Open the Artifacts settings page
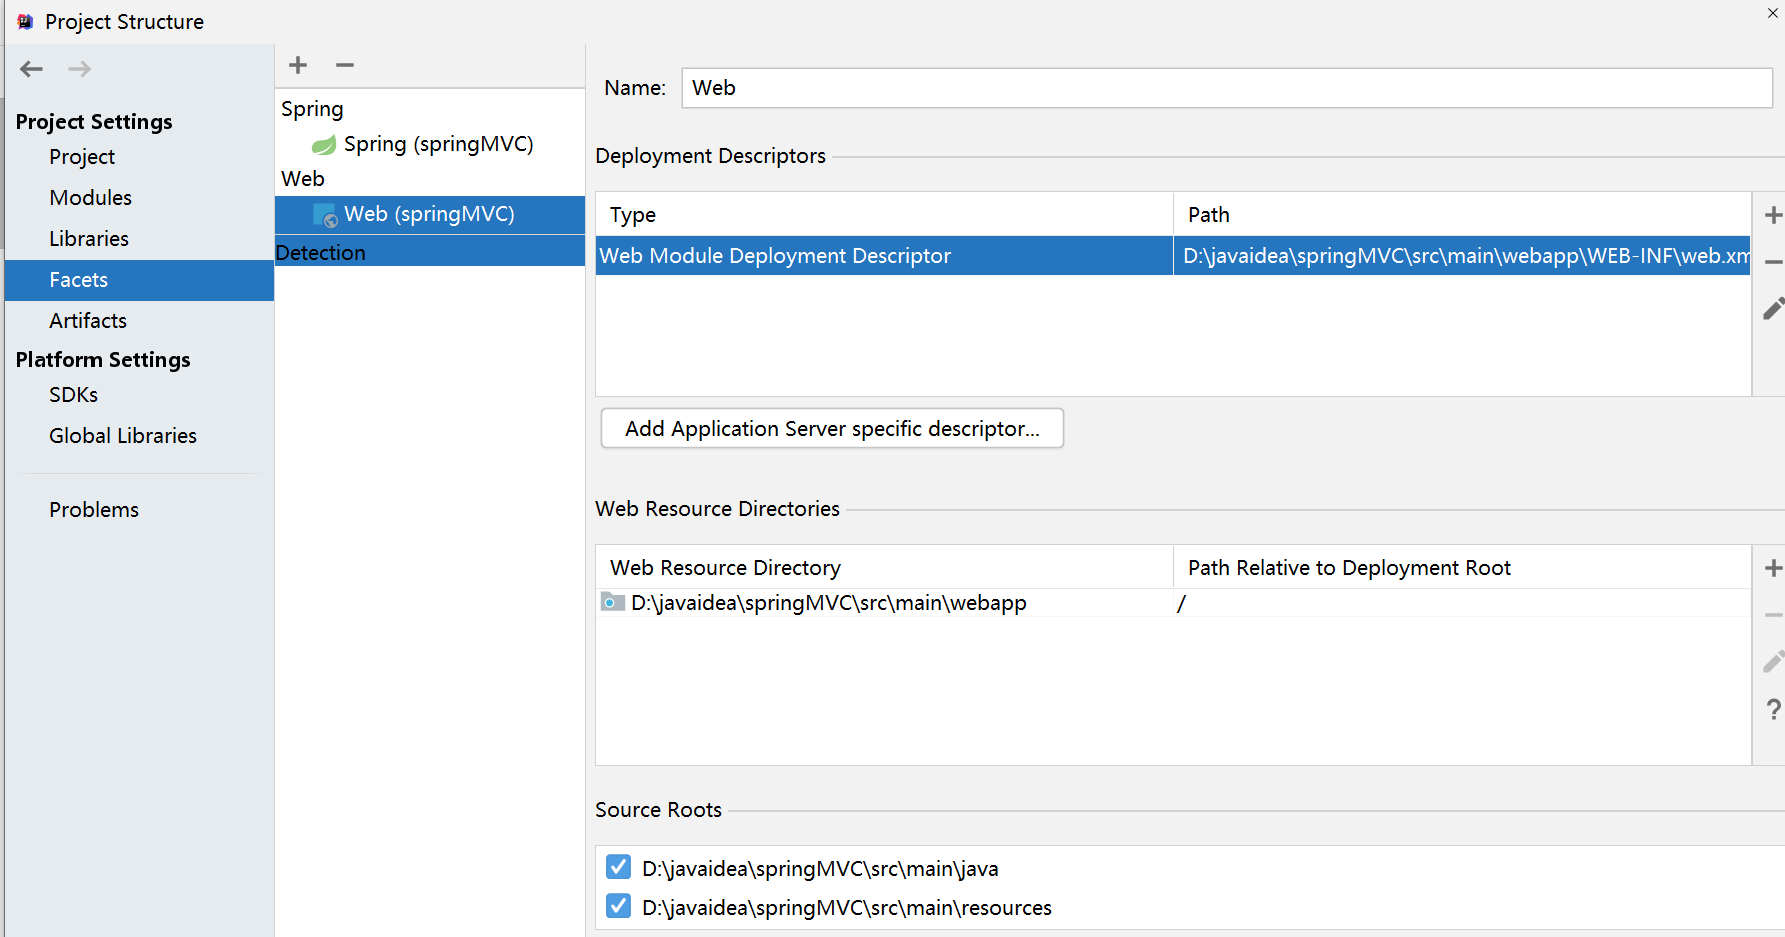Screen dimensions: 1785x937 pyautogui.click(x=88, y=321)
